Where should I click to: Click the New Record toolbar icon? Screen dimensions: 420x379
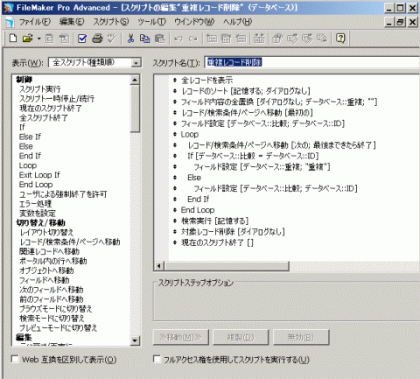(x=211, y=38)
